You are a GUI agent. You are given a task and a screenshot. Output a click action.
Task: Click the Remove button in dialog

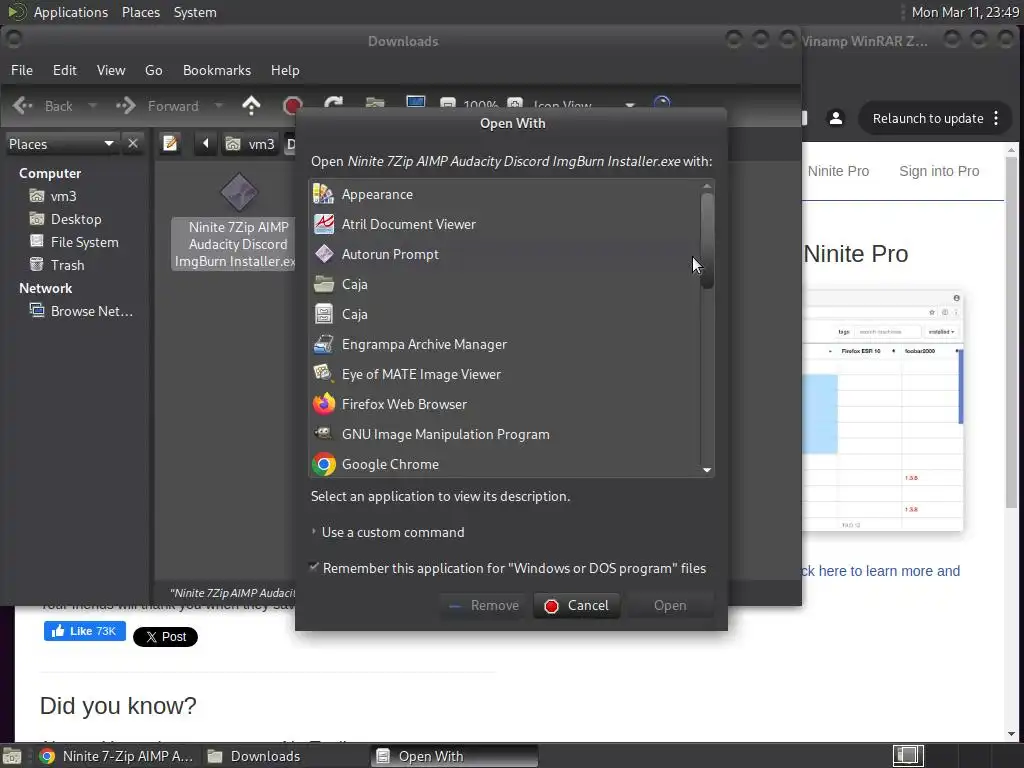pyautogui.click(x=484, y=605)
